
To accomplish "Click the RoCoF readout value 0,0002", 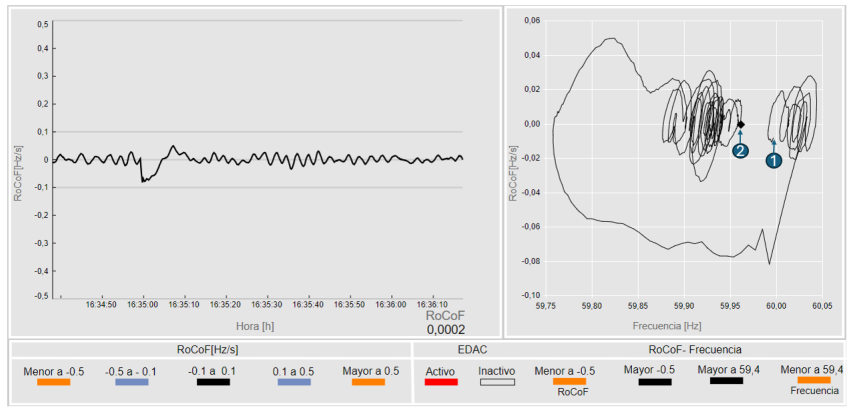I will [x=446, y=329].
